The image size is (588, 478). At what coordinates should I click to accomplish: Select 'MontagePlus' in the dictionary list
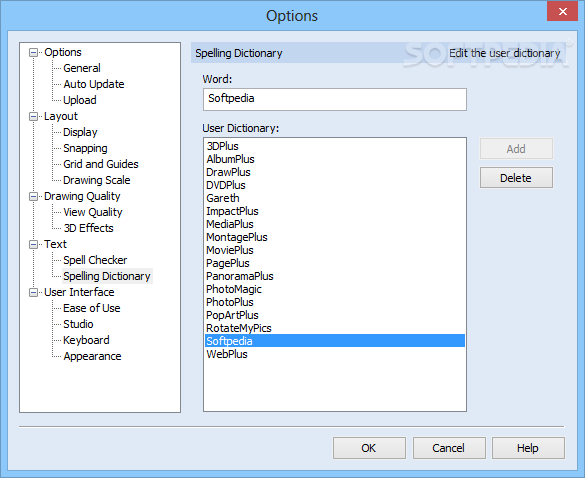coord(334,237)
